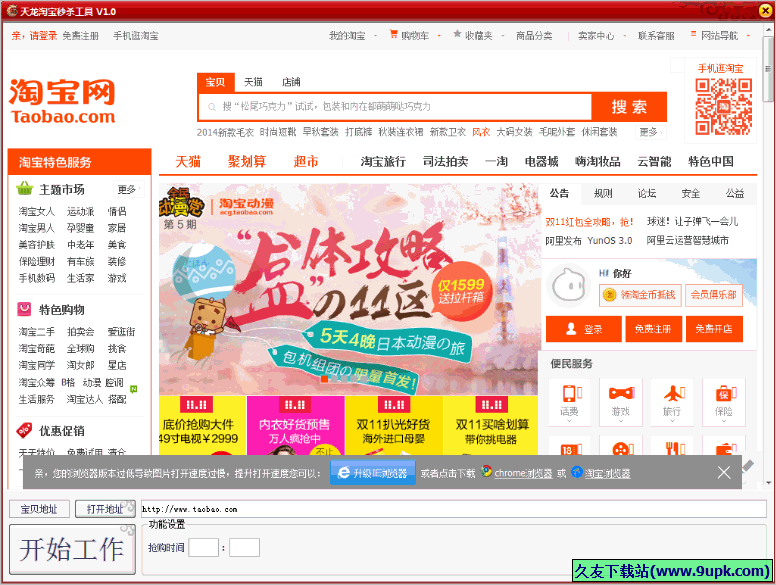Image resolution: width=776 pixels, height=585 pixels.
Task: Click the 打开地址 button
Action: tap(105, 509)
